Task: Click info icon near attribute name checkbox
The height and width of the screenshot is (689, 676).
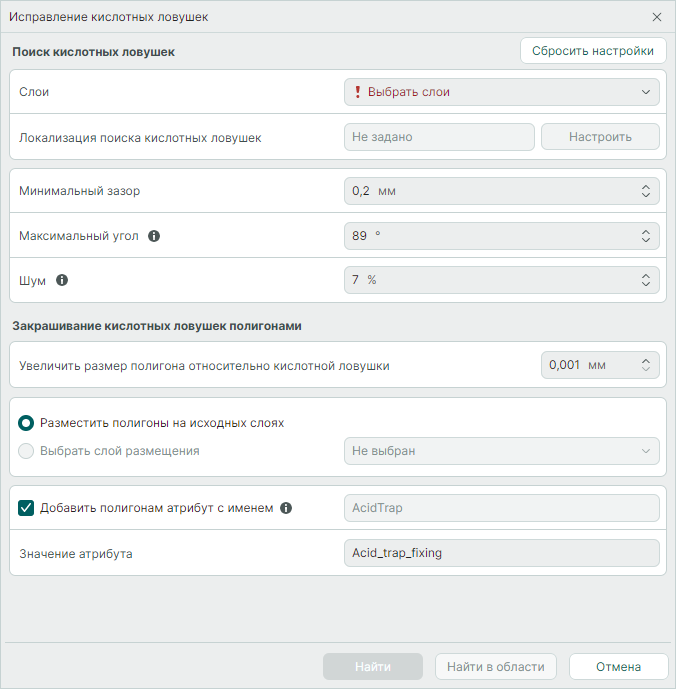Action: (x=286, y=508)
